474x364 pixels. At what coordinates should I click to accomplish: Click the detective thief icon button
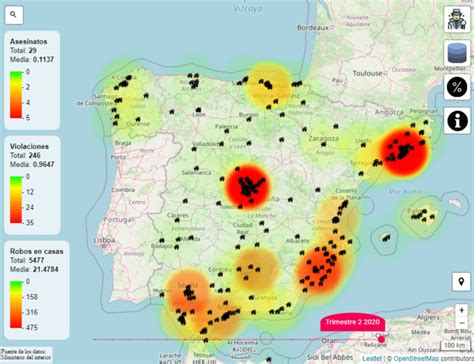[x=457, y=19]
